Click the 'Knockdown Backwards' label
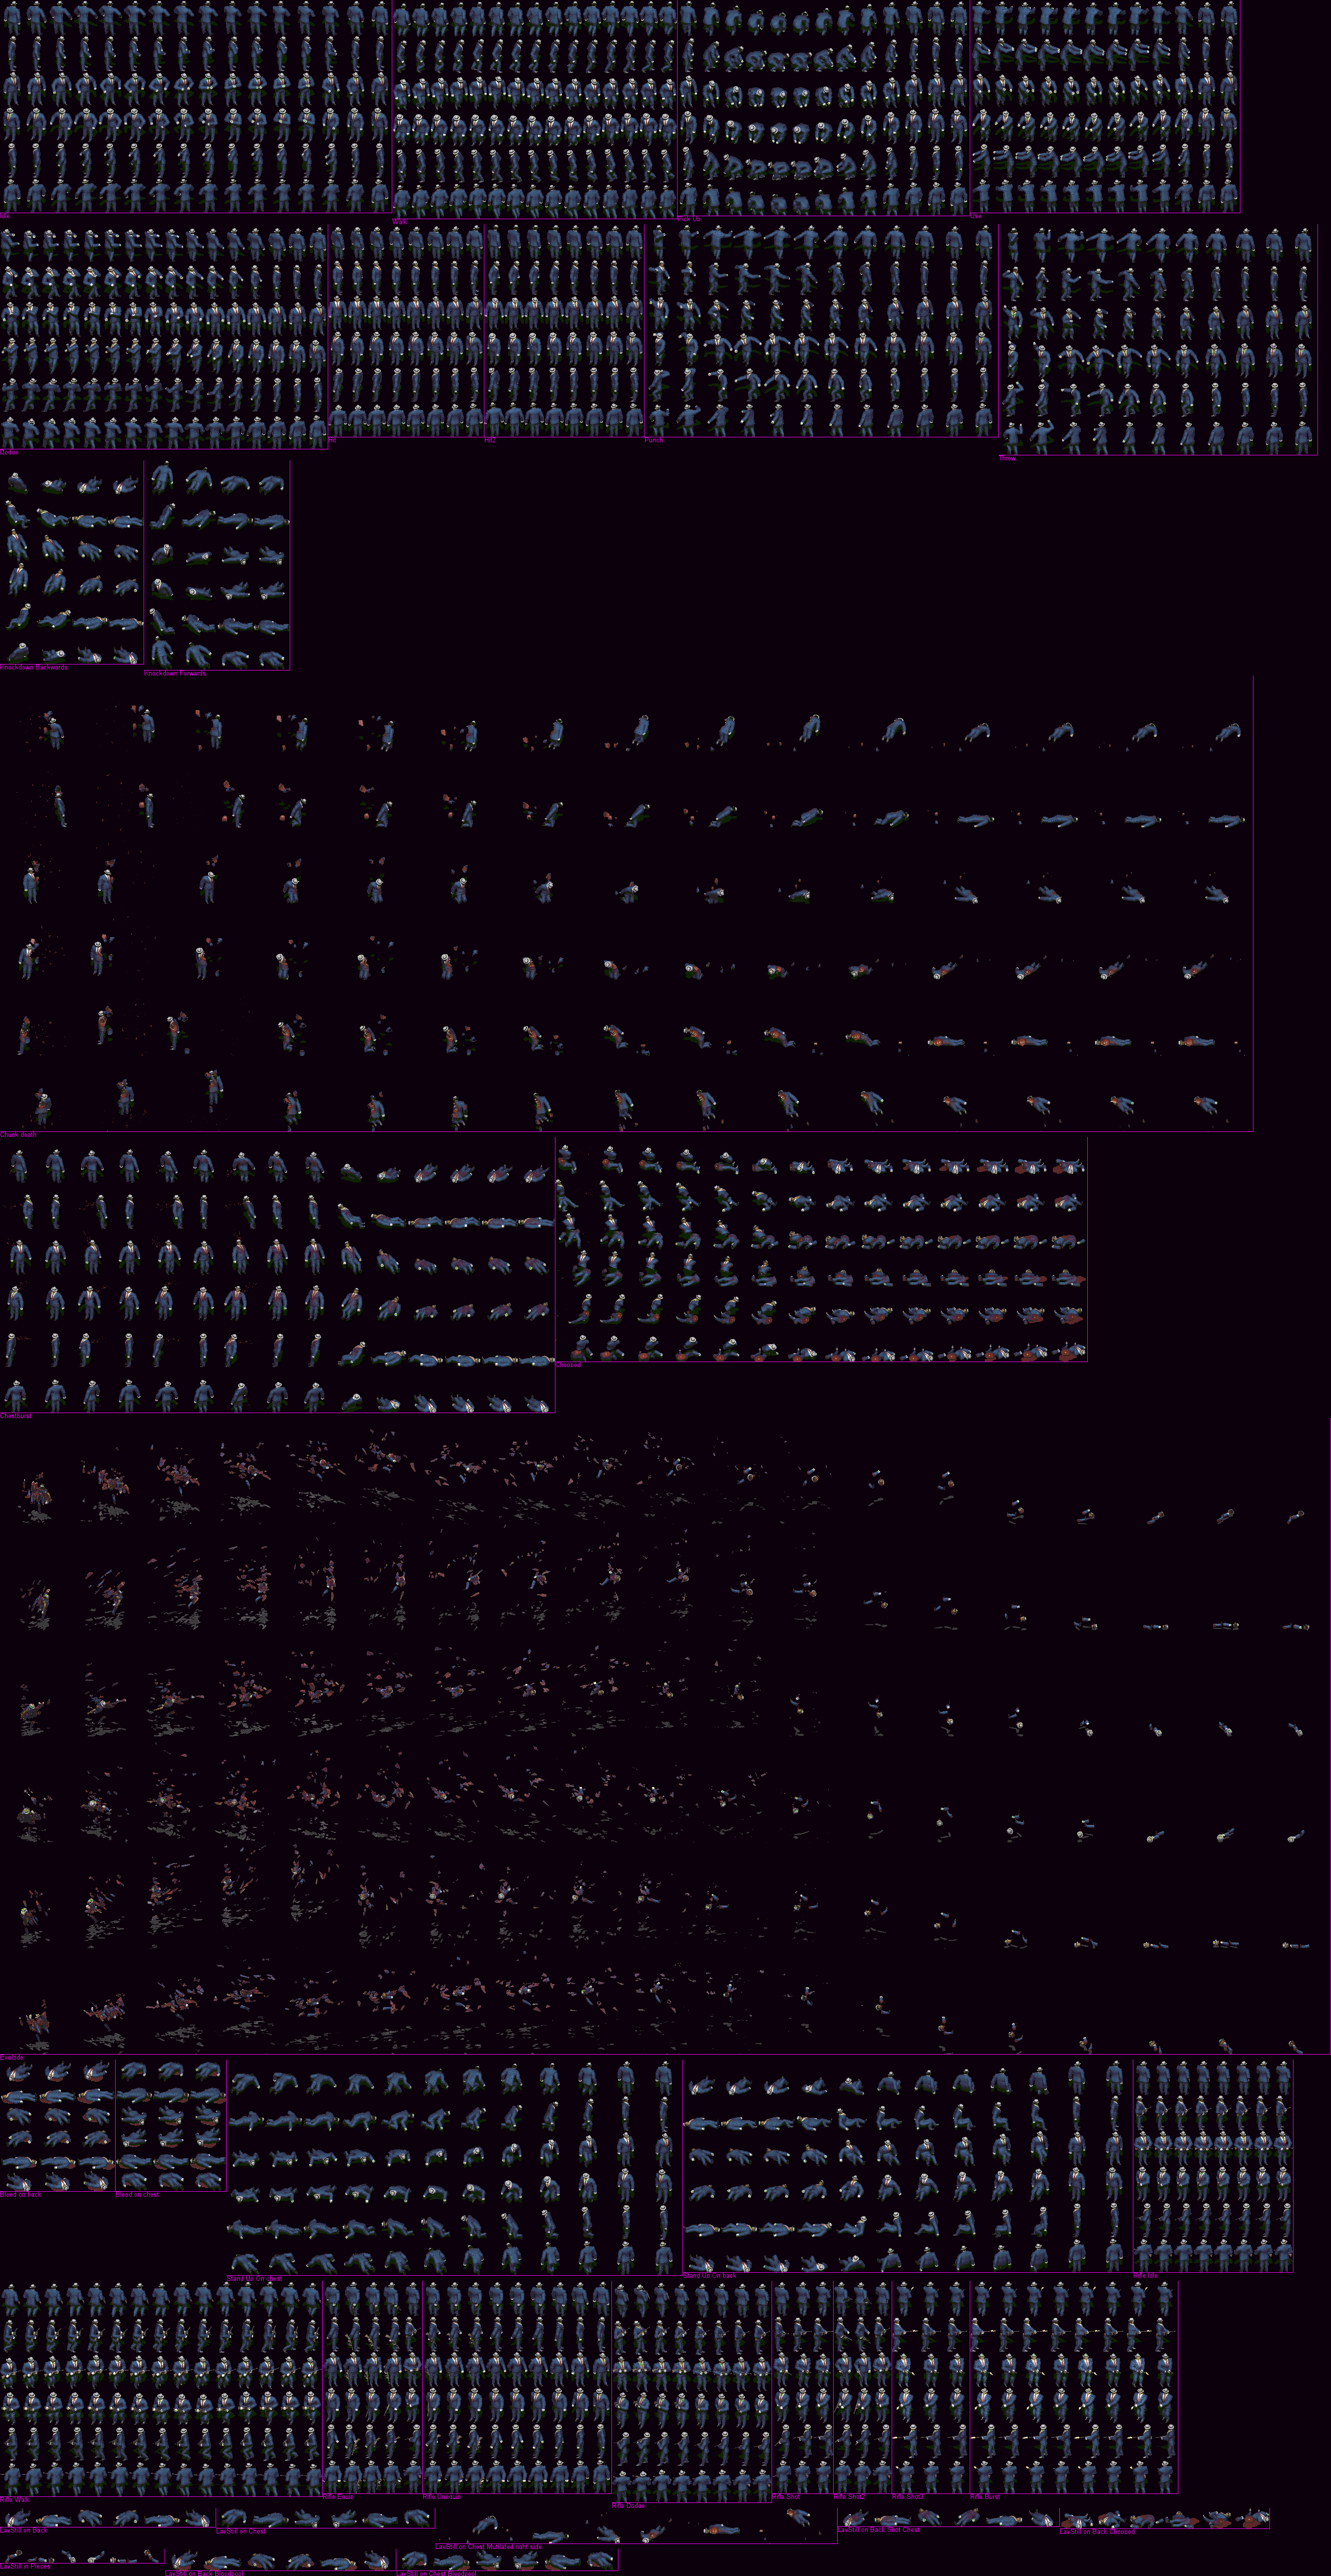 [34, 667]
